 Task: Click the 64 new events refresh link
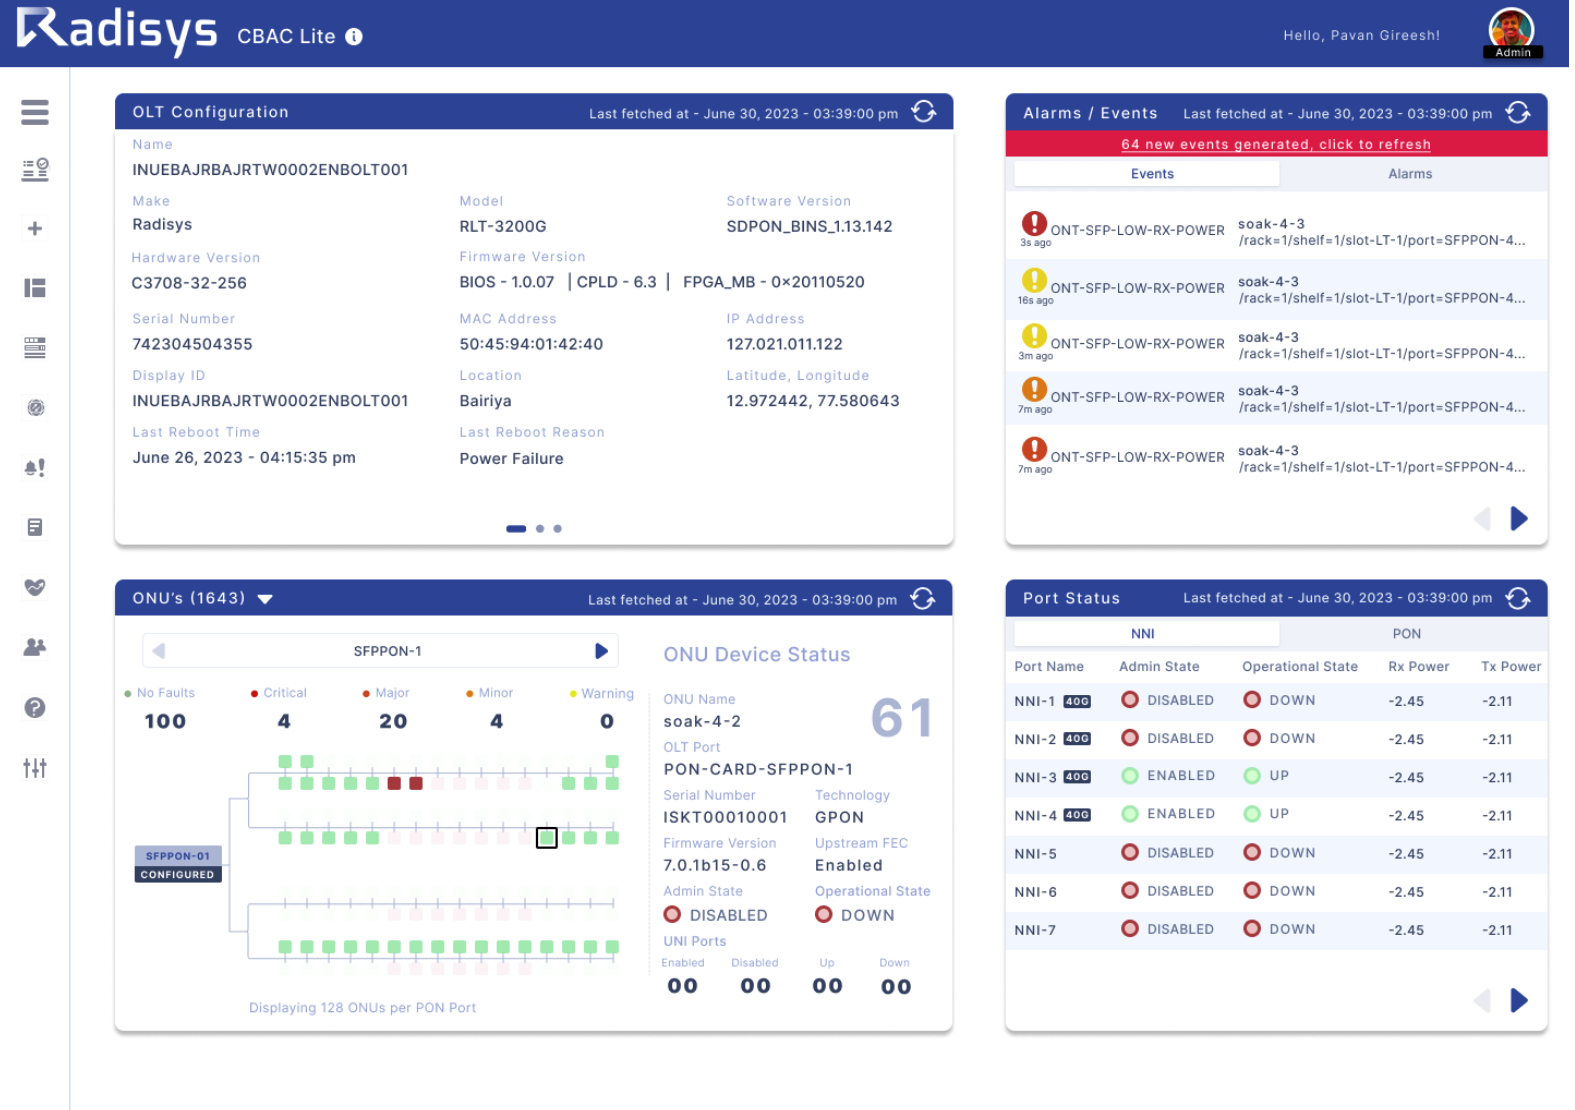point(1276,144)
